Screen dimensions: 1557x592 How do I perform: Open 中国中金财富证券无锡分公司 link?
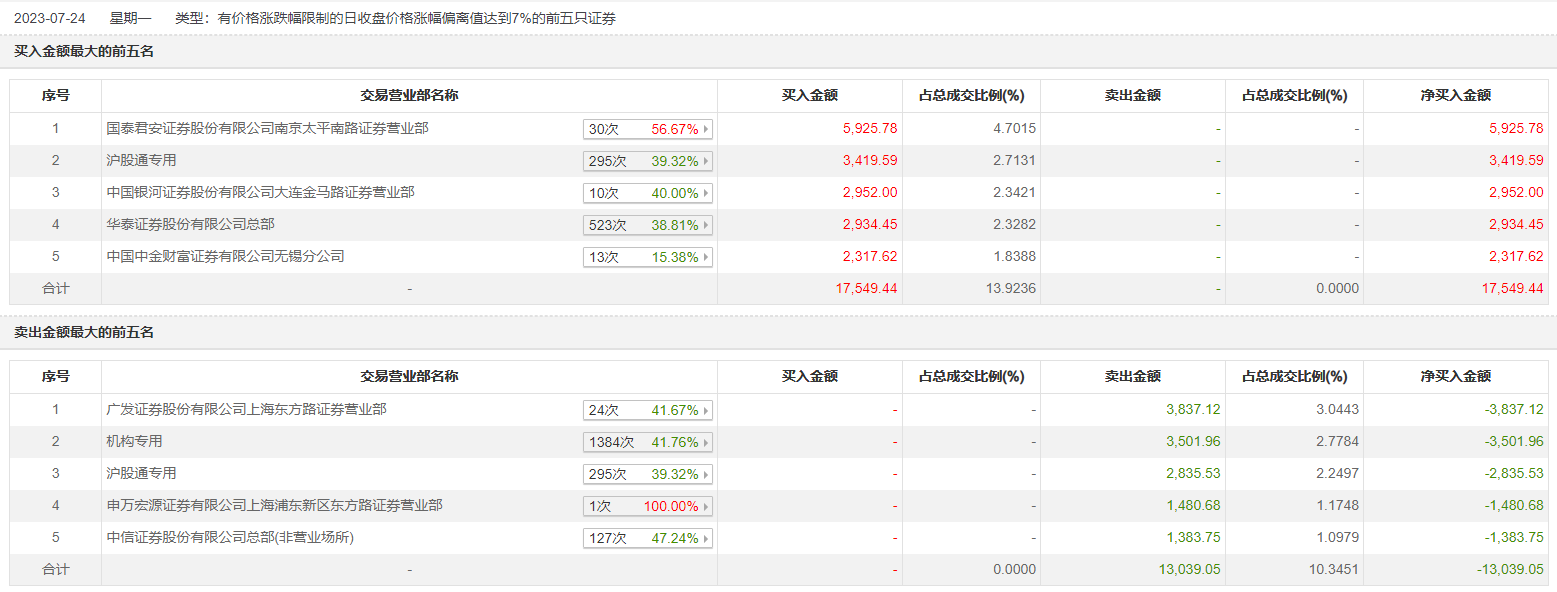tap(225, 256)
